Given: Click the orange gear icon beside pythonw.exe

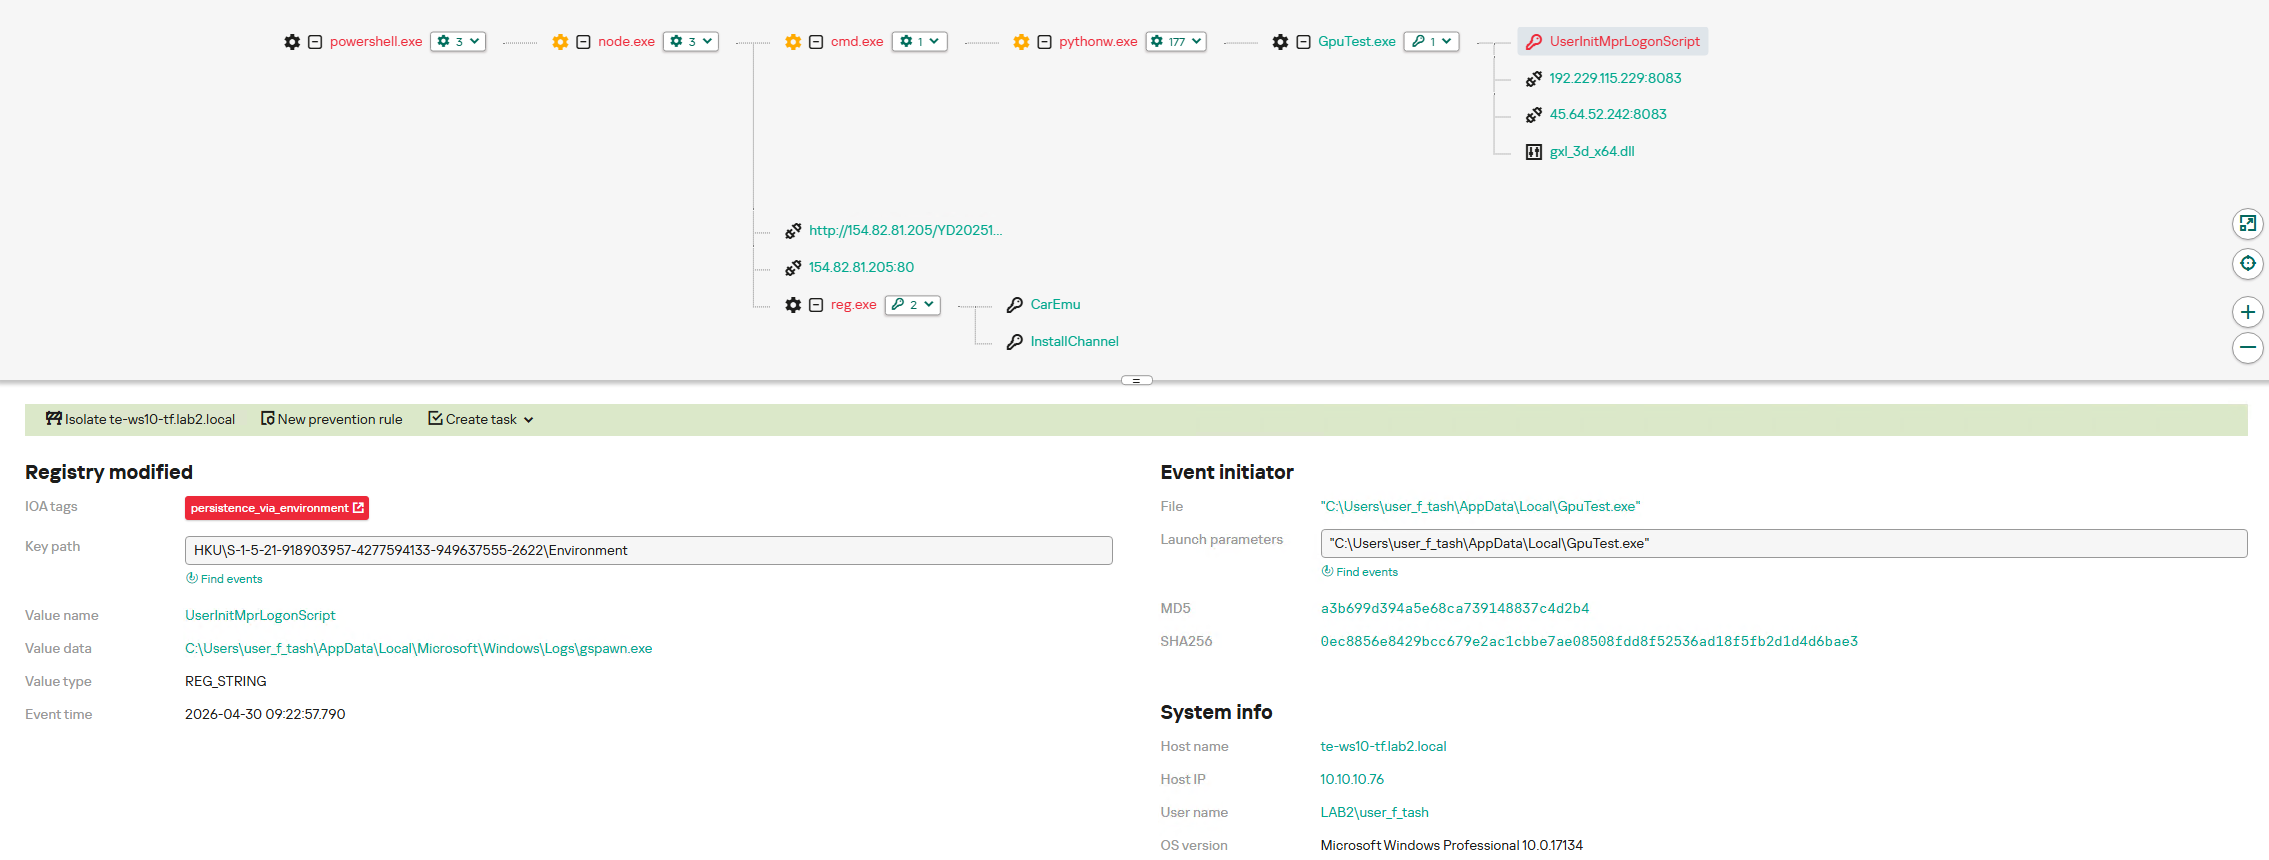Looking at the screenshot, I should [1021, 42].
